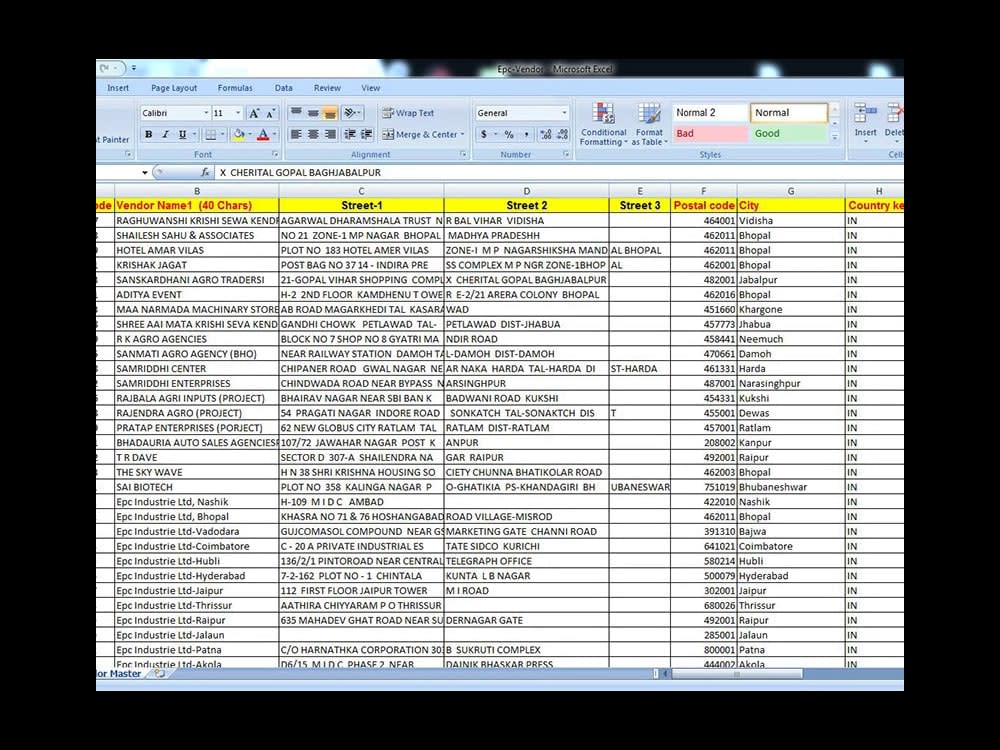Select the 'Bhubaneshwar' city cell
Screen dimensions: 1000x750
(x=791, y=487)
